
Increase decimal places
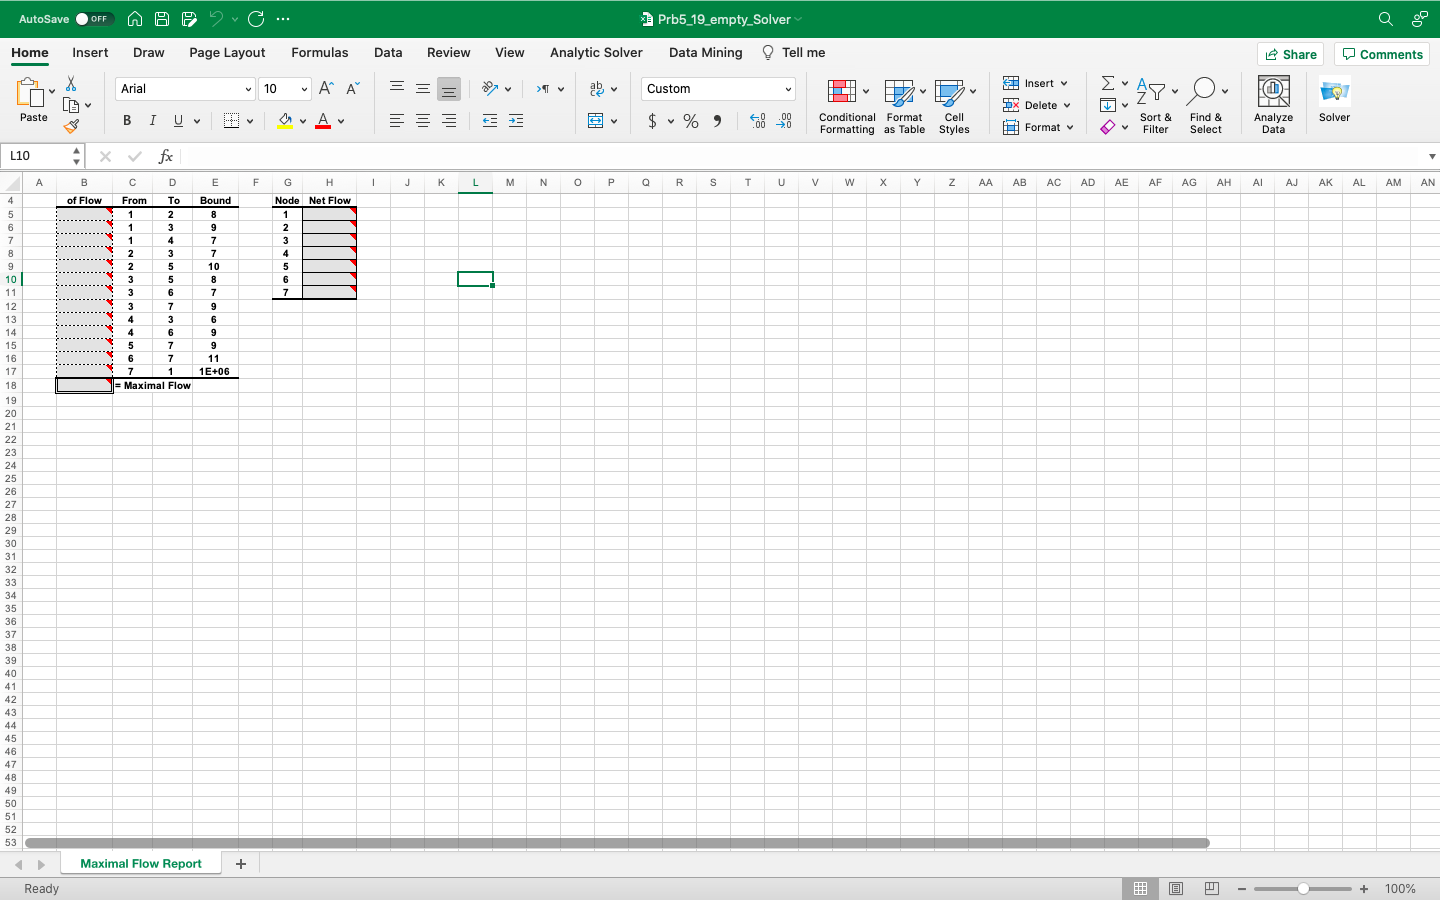pyautogui.click(x=758, y=121)
